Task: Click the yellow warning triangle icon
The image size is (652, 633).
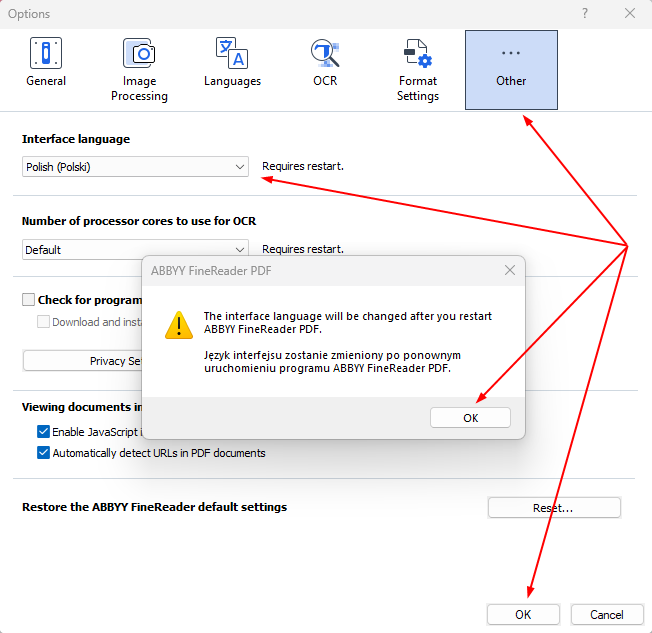Action: coord(179,325)
